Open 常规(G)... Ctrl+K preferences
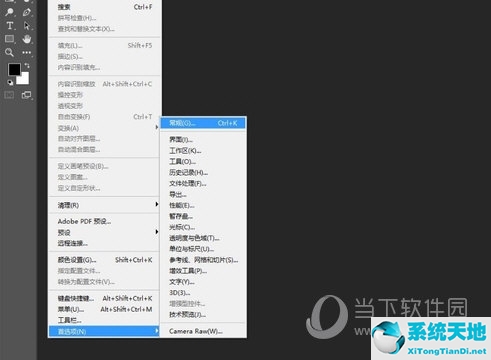Viewport: 491px width, 360px height. (x=203, y=123)
